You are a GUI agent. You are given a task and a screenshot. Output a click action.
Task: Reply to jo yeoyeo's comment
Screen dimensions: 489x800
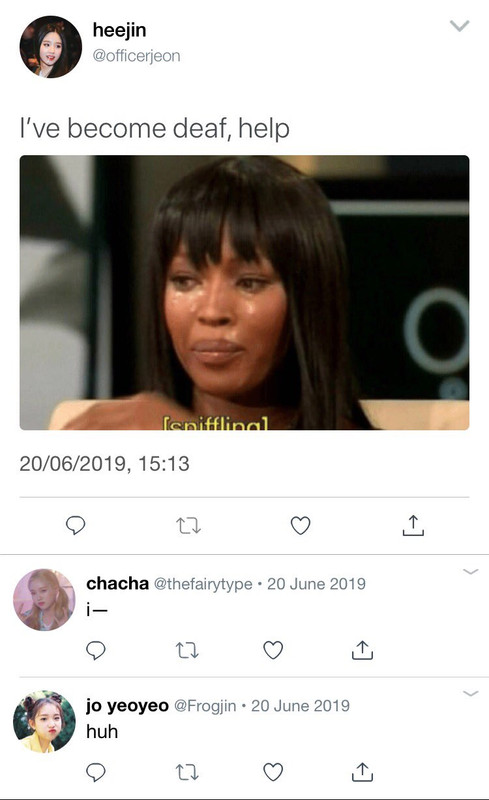point(95,772)
